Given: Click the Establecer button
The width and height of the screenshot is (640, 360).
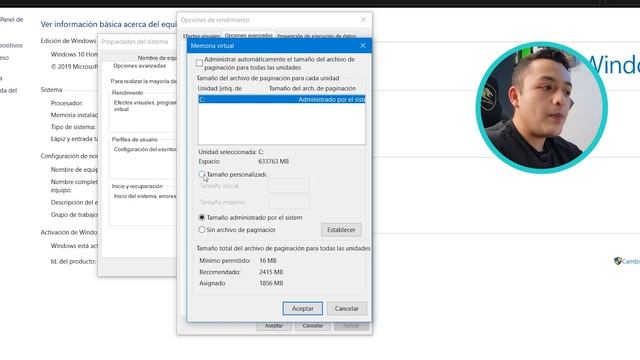Looking at the screenshot, I should coord(341,230).
